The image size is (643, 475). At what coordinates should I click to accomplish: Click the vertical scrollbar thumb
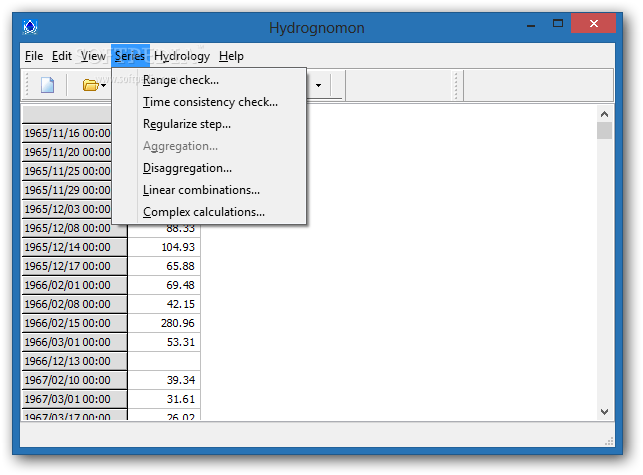point(604,131)
